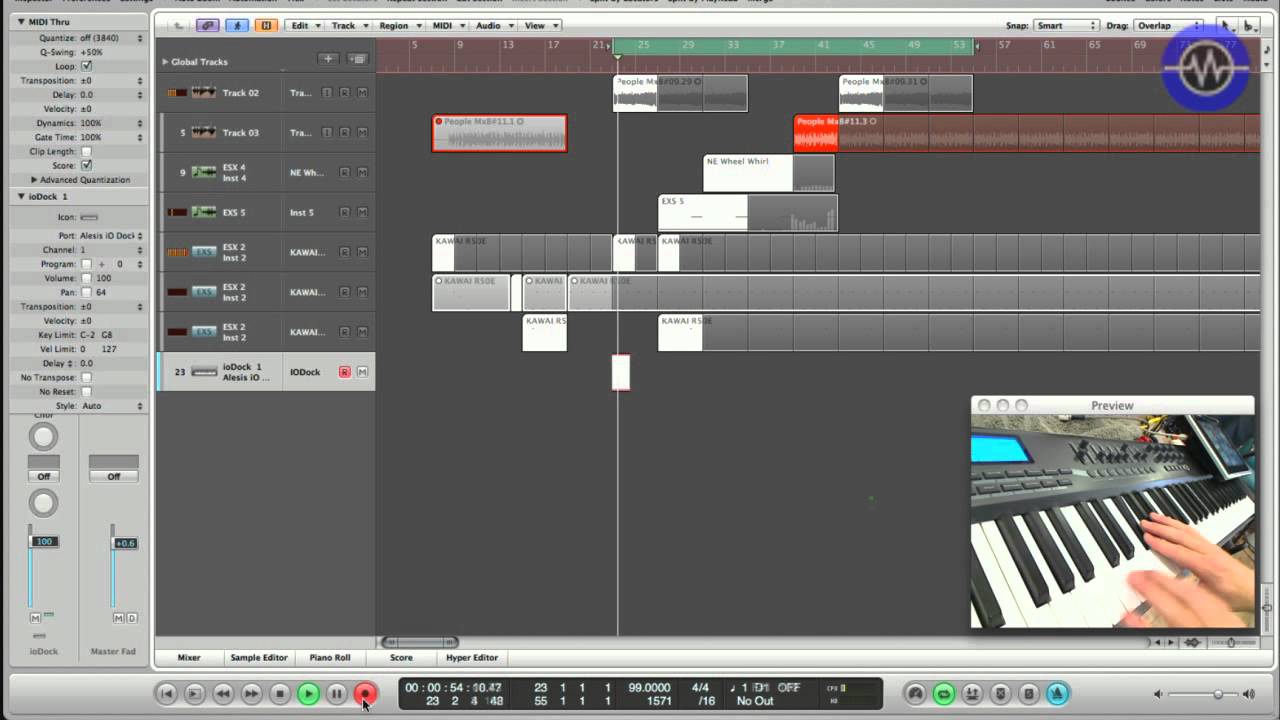
Task: Enable the Volume checkbox in ioDock inspector
Action: click(x=86, y=278)
